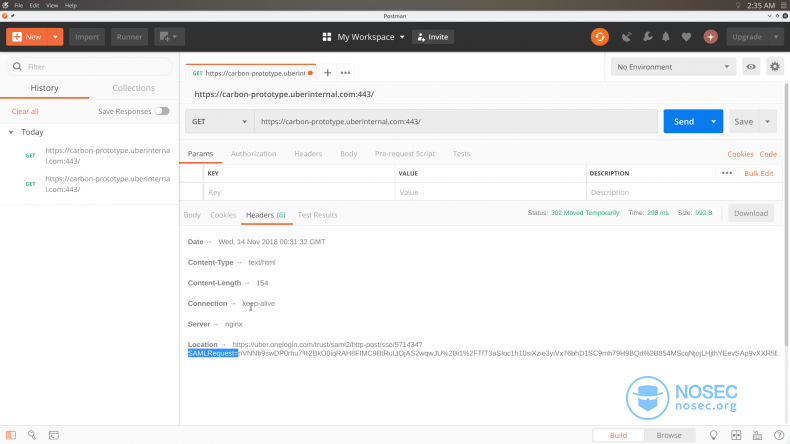Open the No Environment dropdown
This screenshot has height=444, width=790.
point(673,67)
